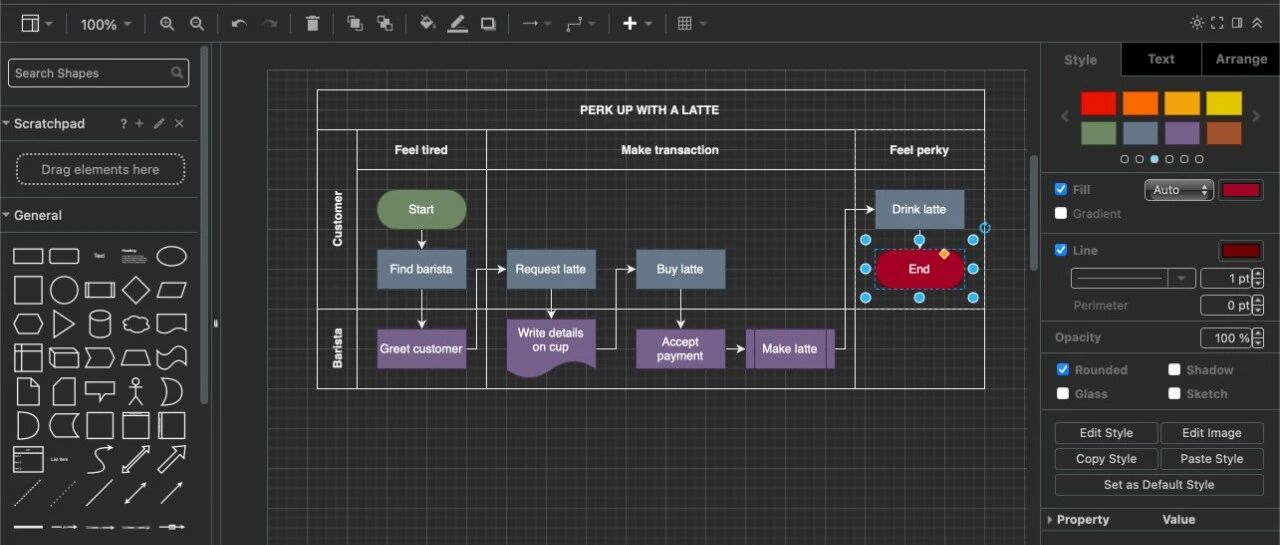Image resolution: width=1280 pixels, height=545 pixels.
Task: Open the Waypoints style dropdown
Action: pyautogui.click(x=580, y=23)
